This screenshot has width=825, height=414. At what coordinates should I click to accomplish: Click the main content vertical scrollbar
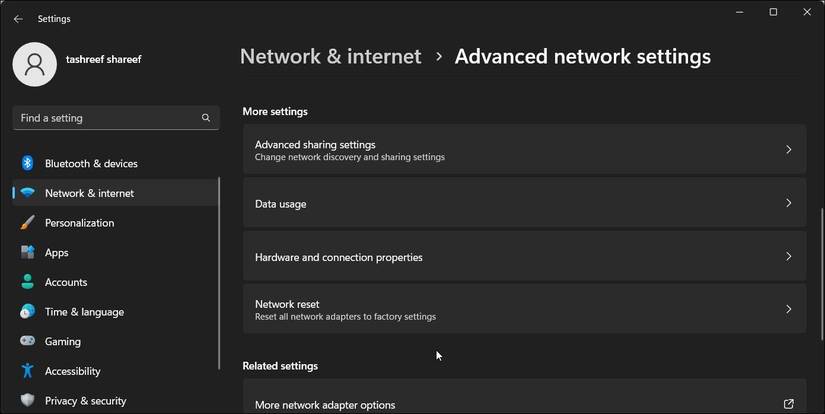click(x=819, y=270)
